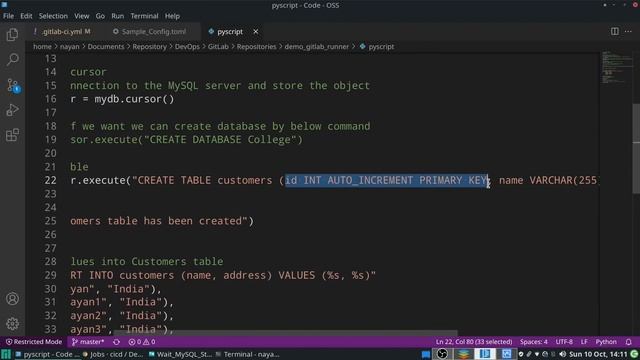Switch to 'Jobs · cicd / De...' taskbar window

(113, 354)
